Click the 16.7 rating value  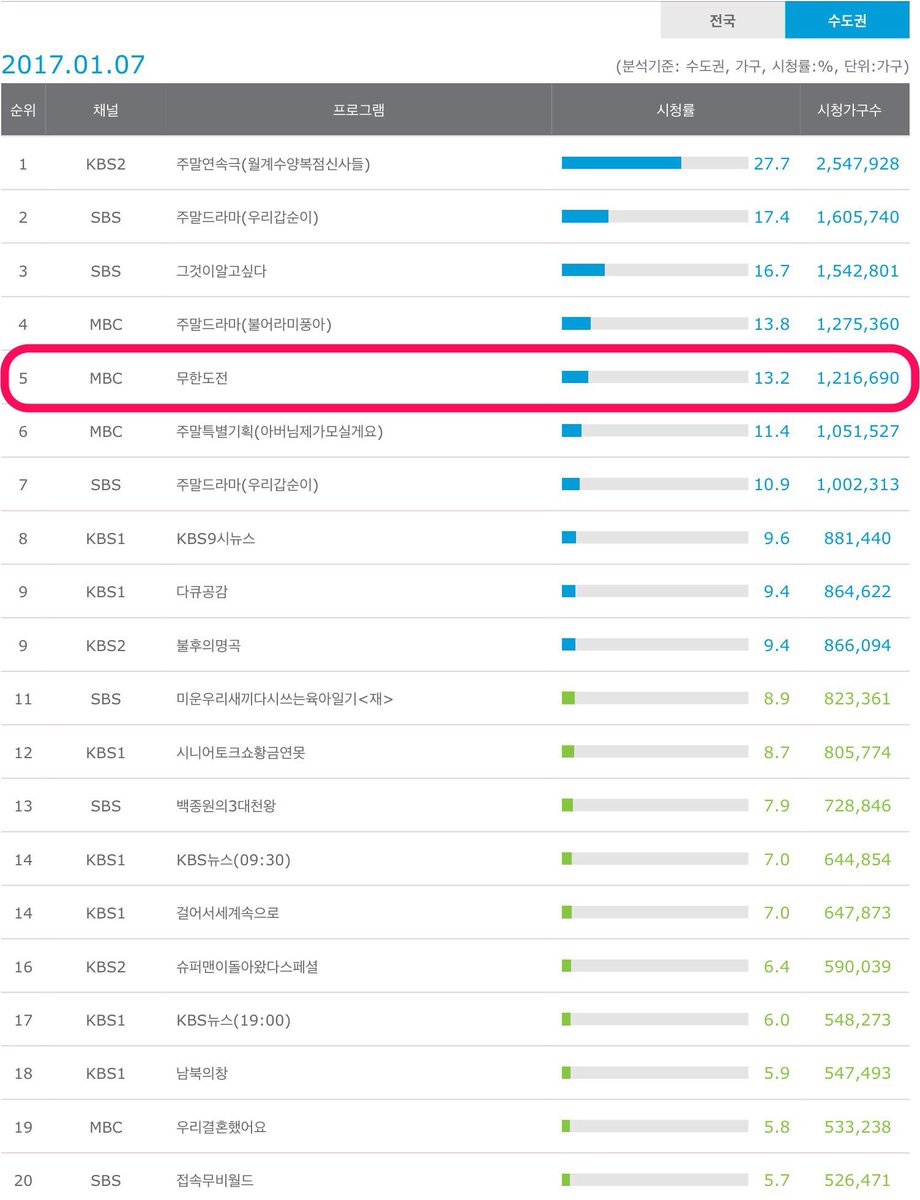tap(771, 270)
